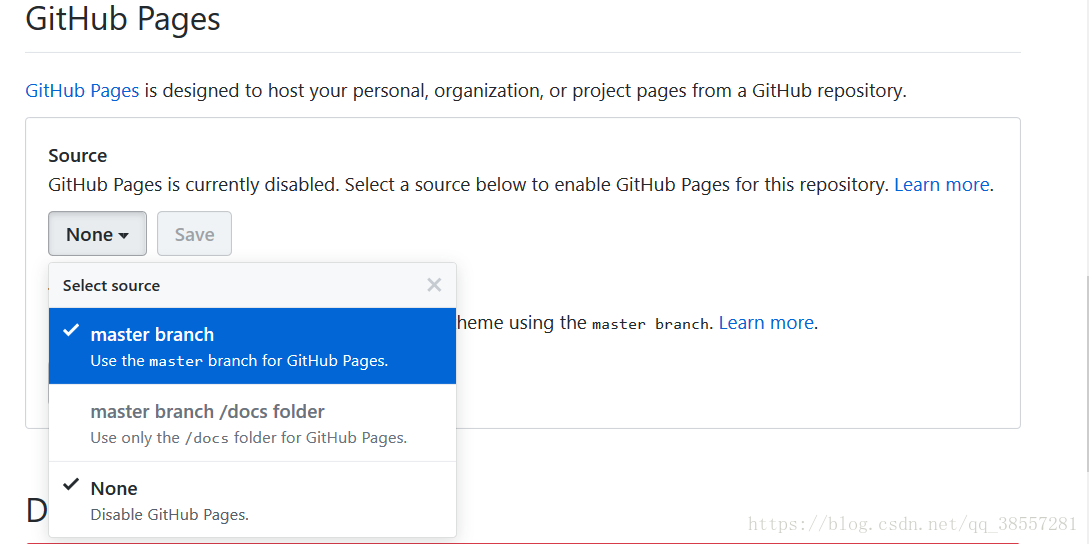
Task: Open the GitHub Pages link in description
Action: point(82,90)
